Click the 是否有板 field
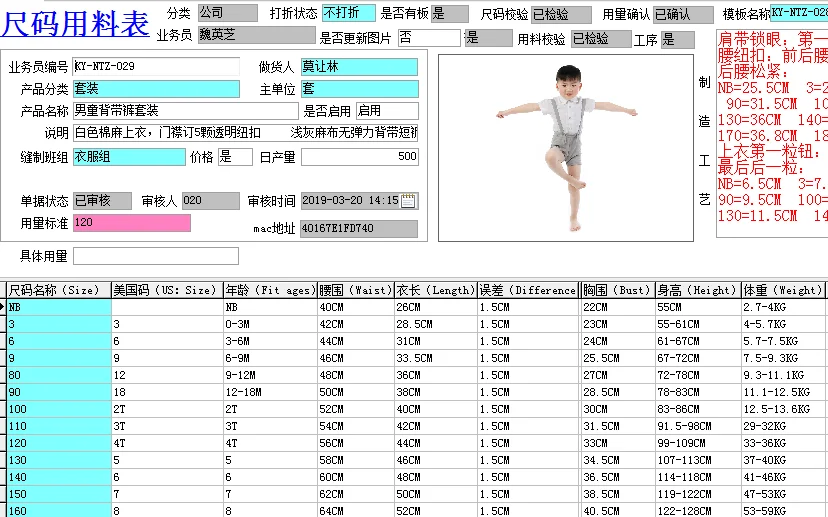 coord(449,14)
